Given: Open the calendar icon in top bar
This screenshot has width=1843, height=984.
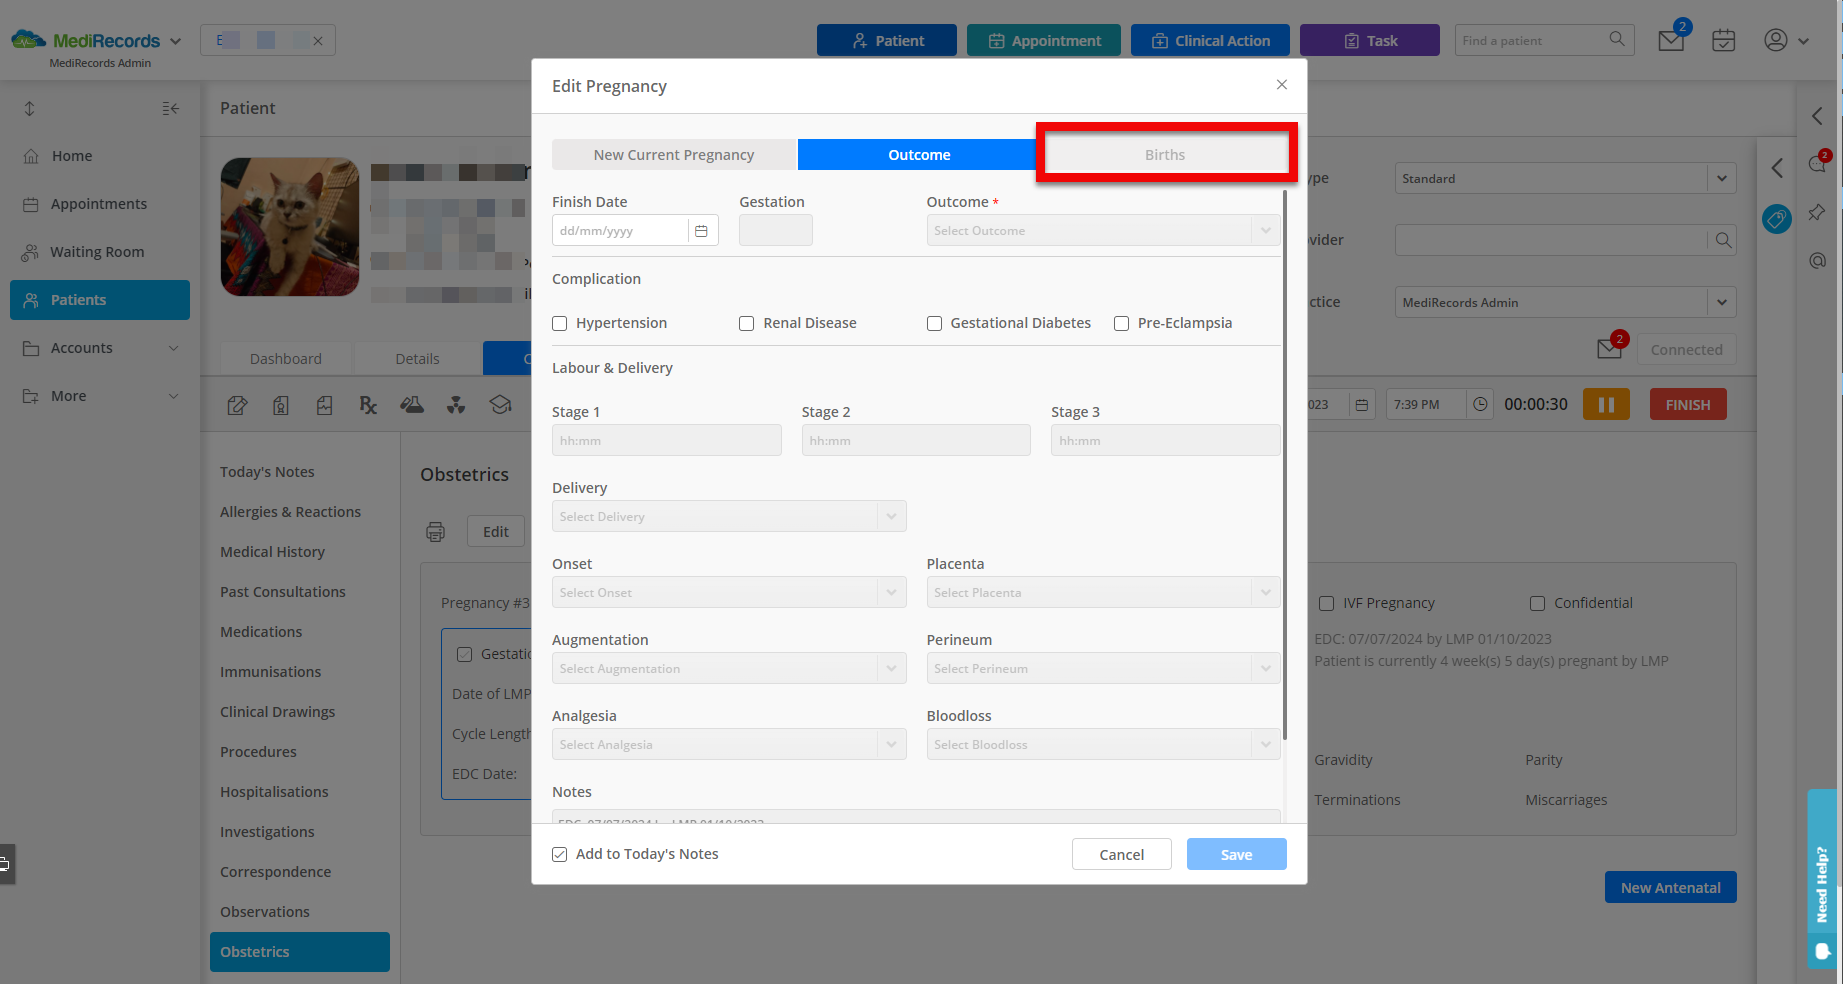Looking at the screenshot, I should [x=1723, y=40].
